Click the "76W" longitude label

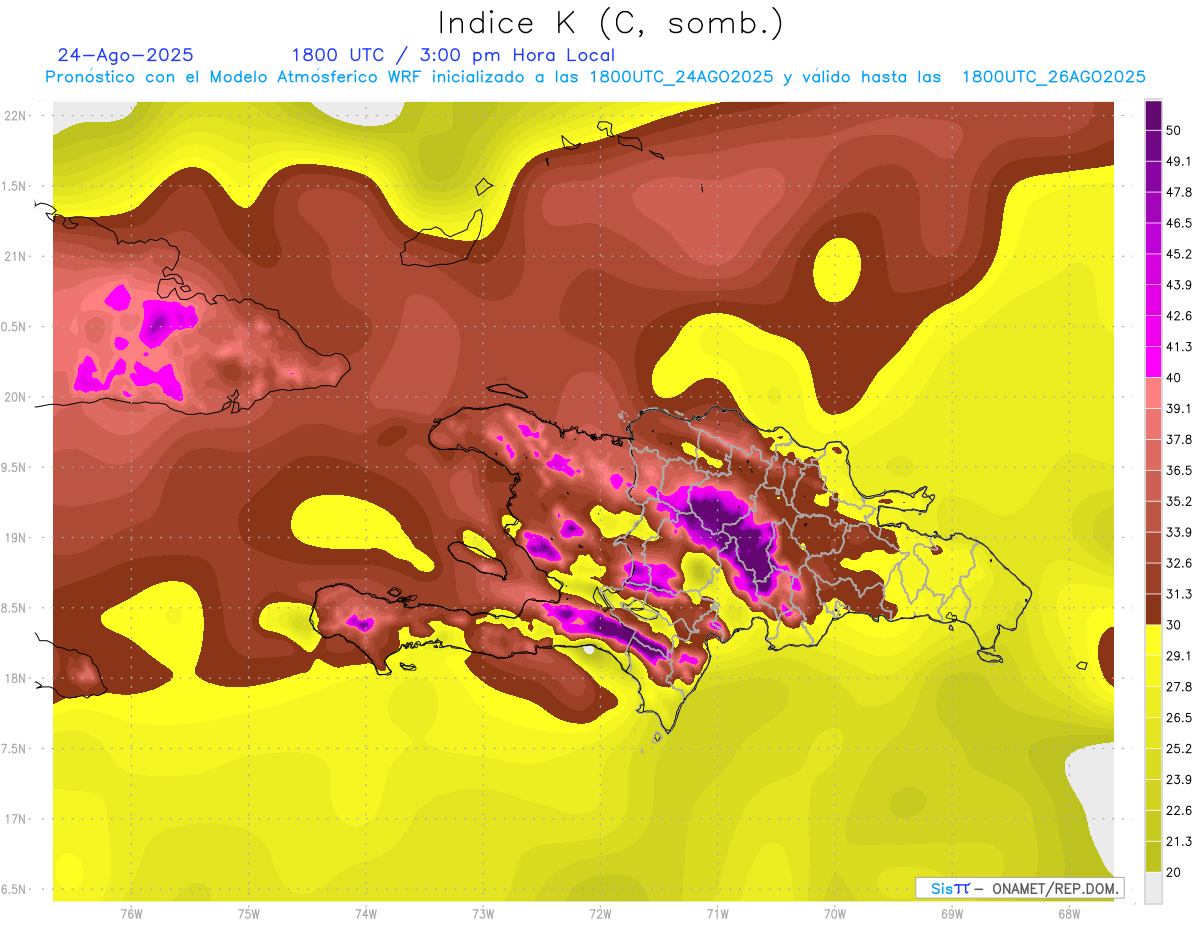131,913
